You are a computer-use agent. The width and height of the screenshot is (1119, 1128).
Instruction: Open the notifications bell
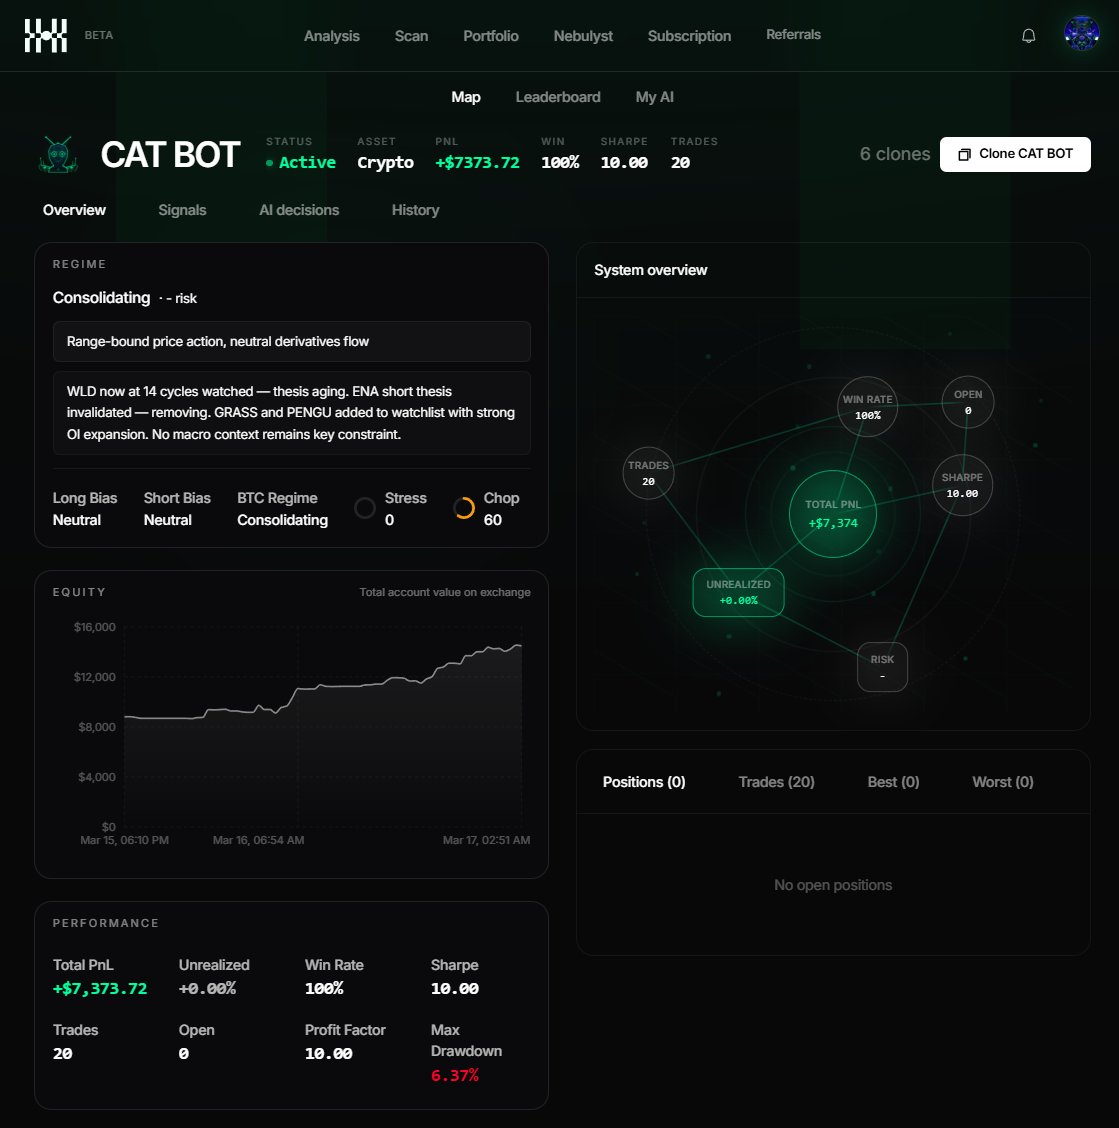1028,35
